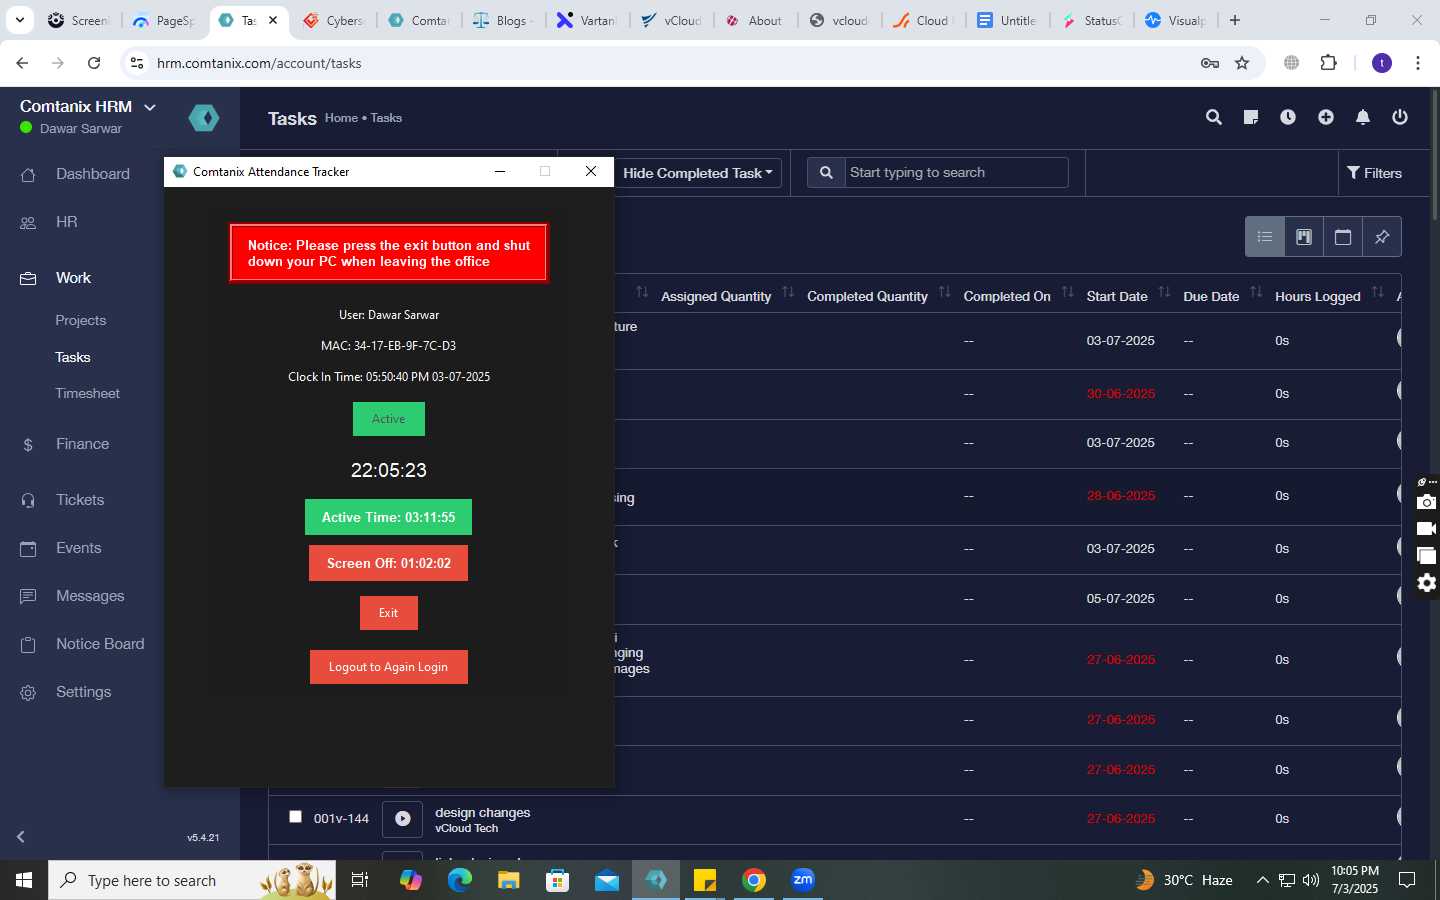Click the Comtanix logo icon beside the sidebar

point(204,118)
